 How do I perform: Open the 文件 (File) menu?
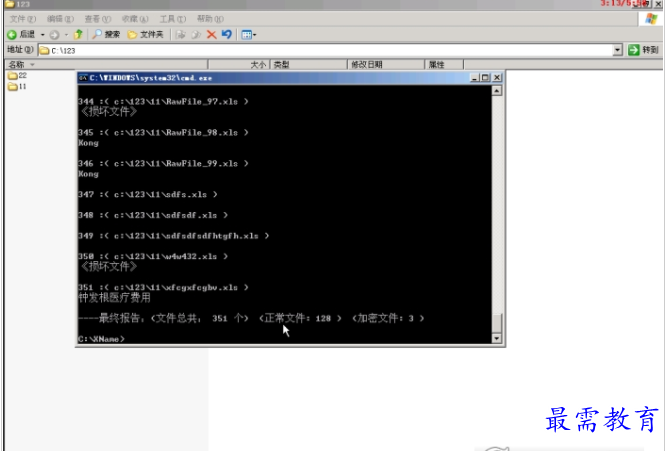pyautogui.click(x=23, y=19)
